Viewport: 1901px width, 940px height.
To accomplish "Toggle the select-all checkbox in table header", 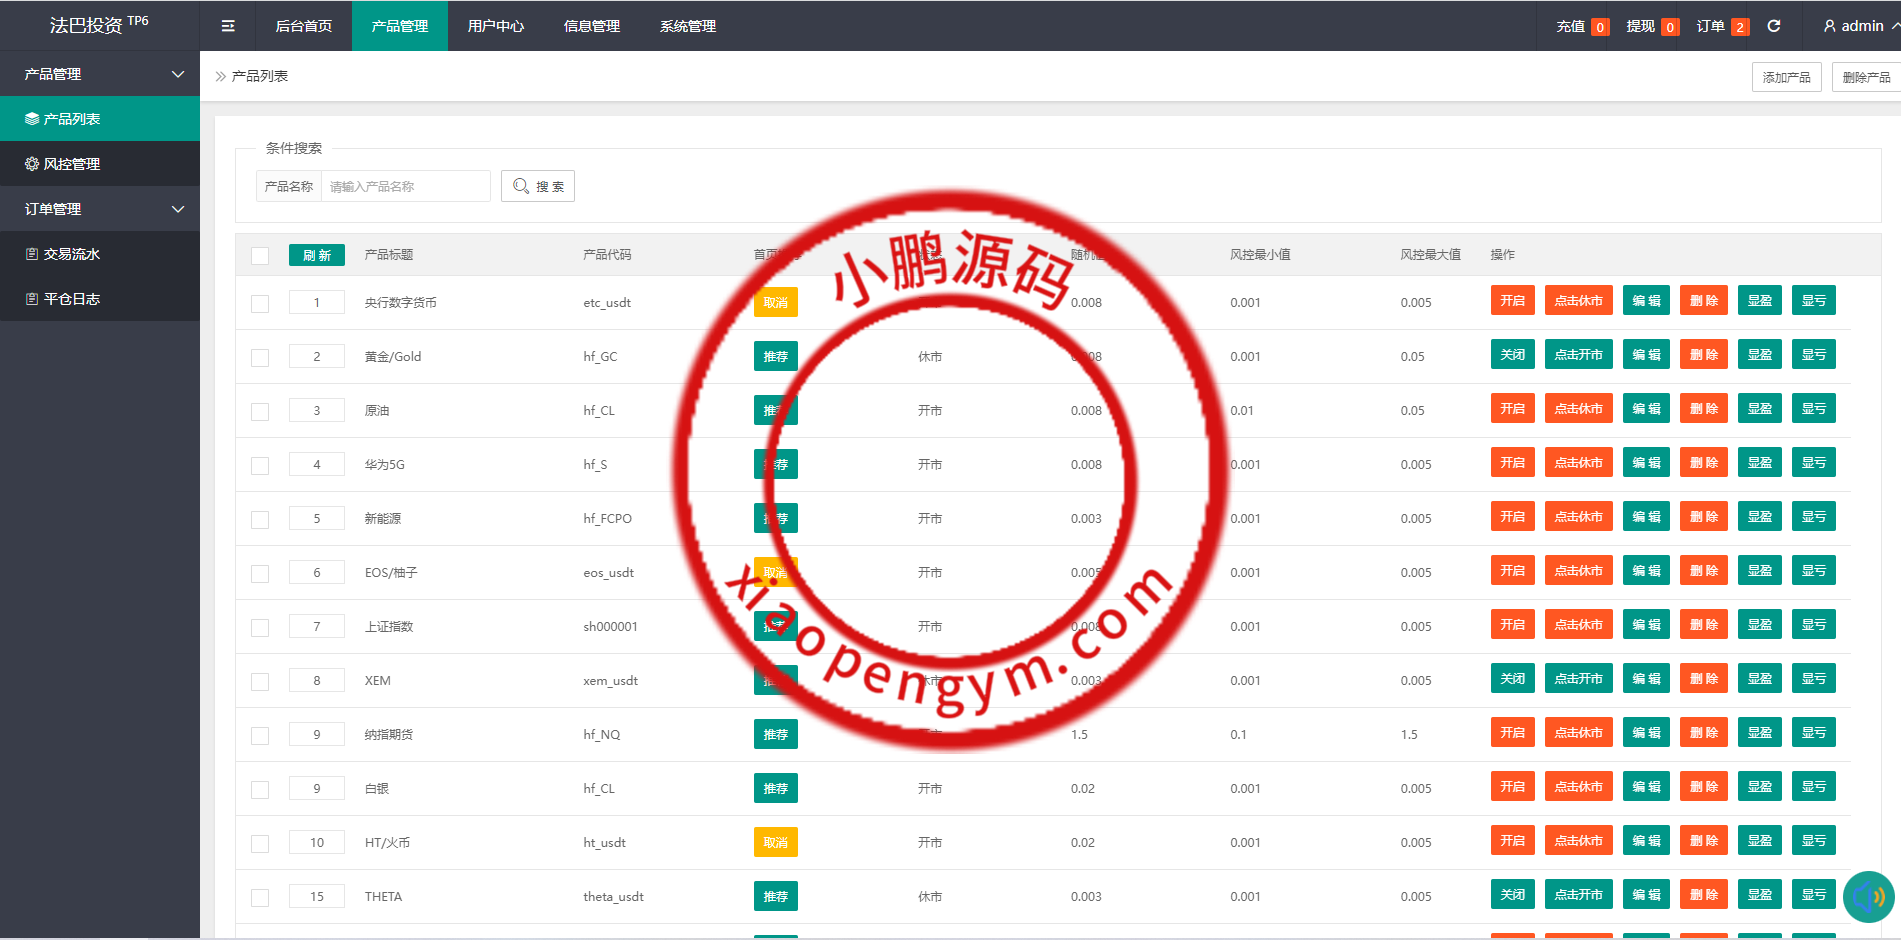I will tap(260, 255).
